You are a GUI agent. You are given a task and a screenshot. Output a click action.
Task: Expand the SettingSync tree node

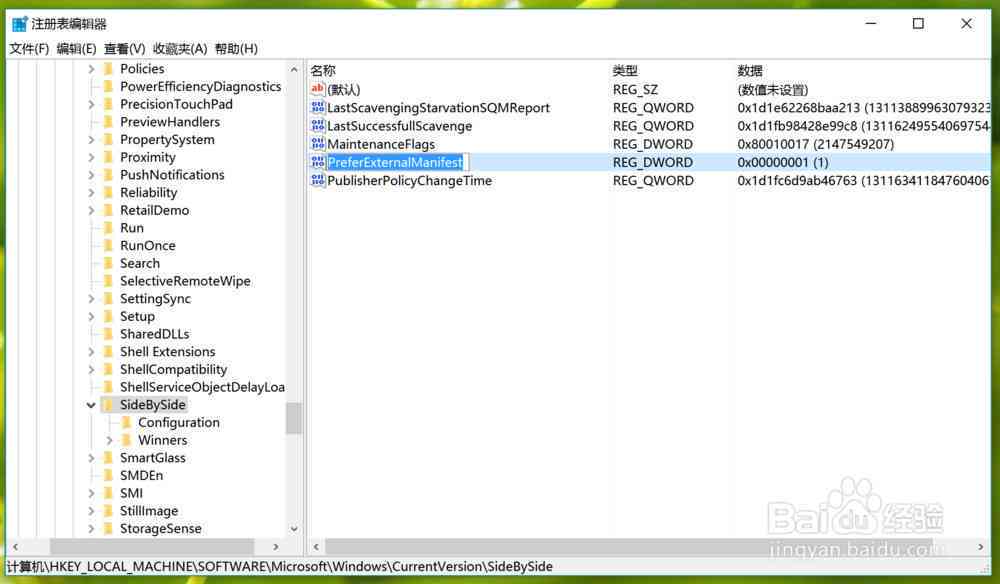click(x=91, y=298)
